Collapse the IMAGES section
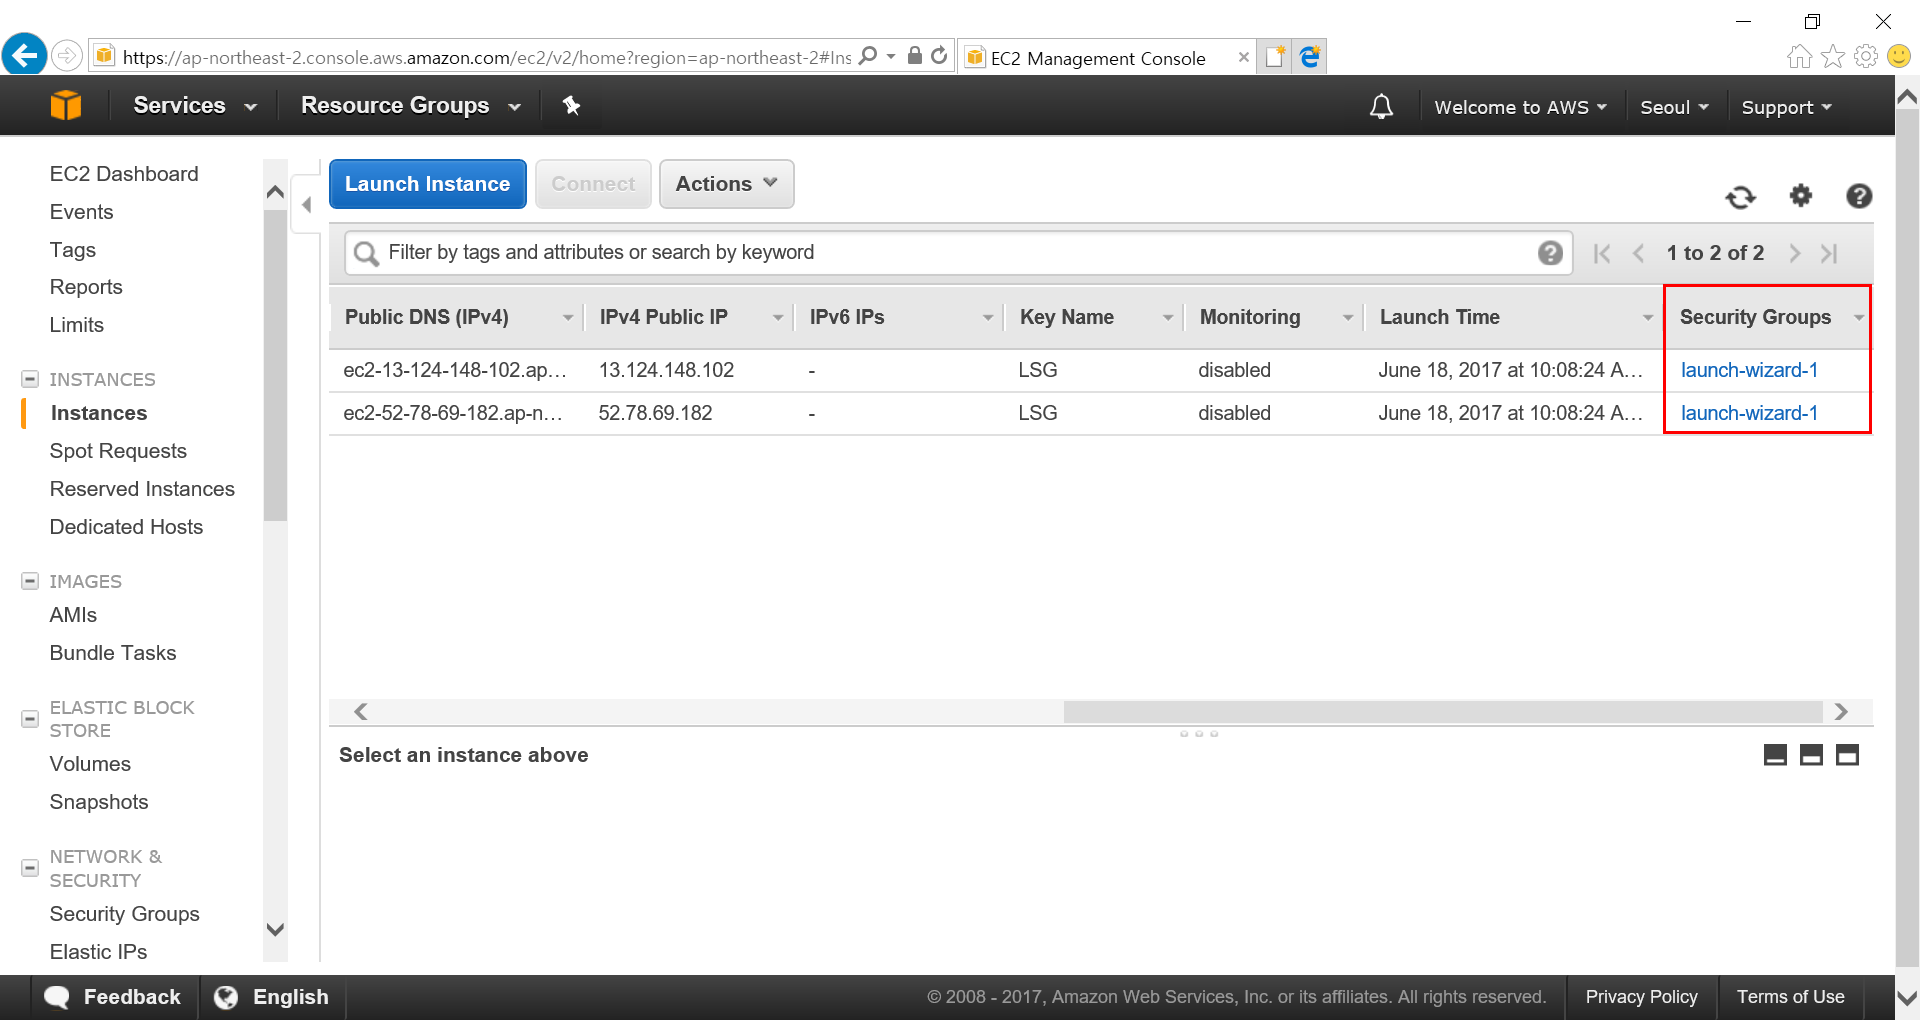Viewport: 1920px width, 1020px height. [30, 581]
